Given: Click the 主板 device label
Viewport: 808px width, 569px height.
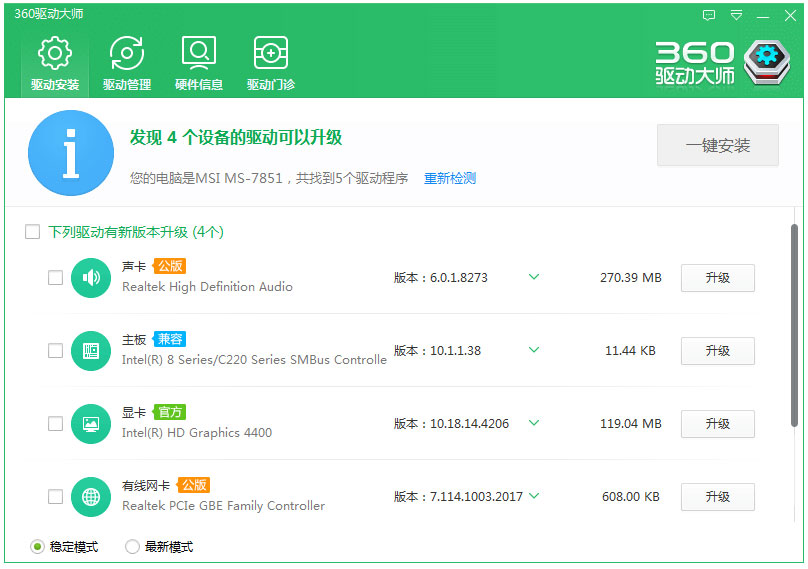Looking at the screenshot, I should click(x=134, y=340).
